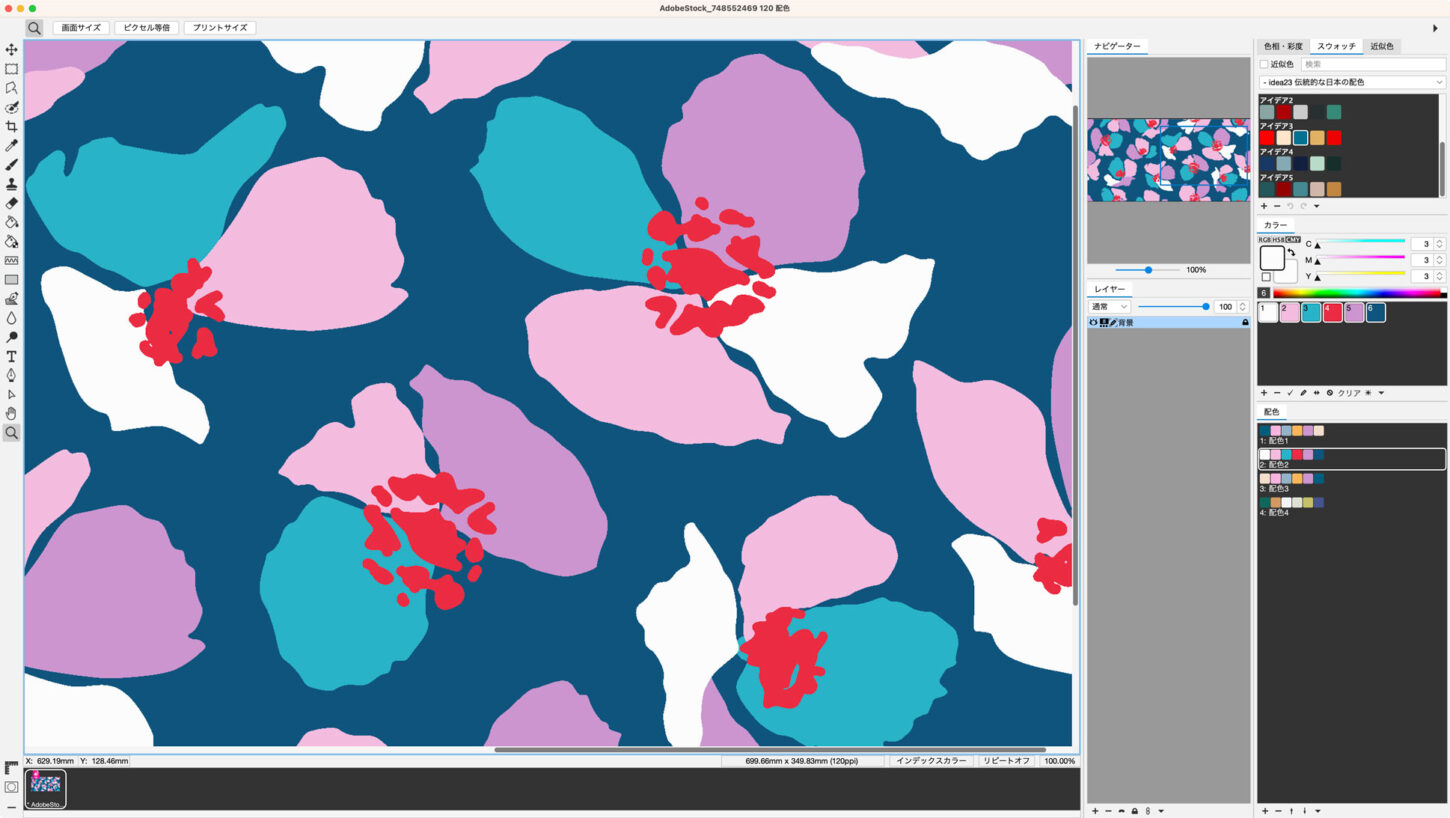The width and height of the screenshot is (1450, 818).
Task: Click the ピクセル等倍 button
Action: pos(147,28)
